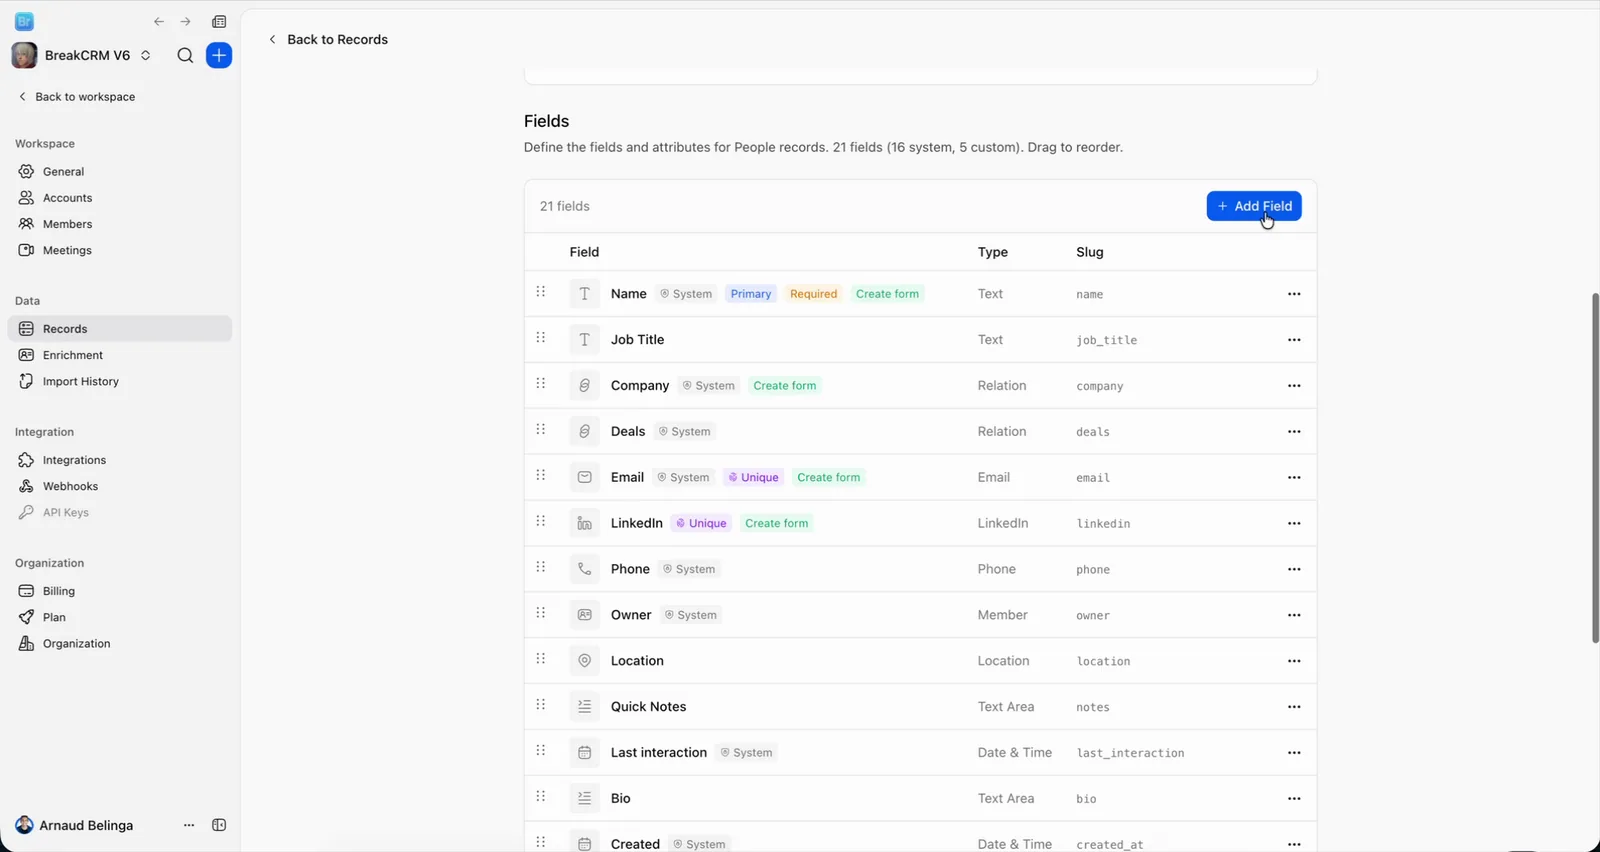This screenshot has width=1600, height=852.
Task: Click the drag handle of the Company row
Action: (541, 384)
